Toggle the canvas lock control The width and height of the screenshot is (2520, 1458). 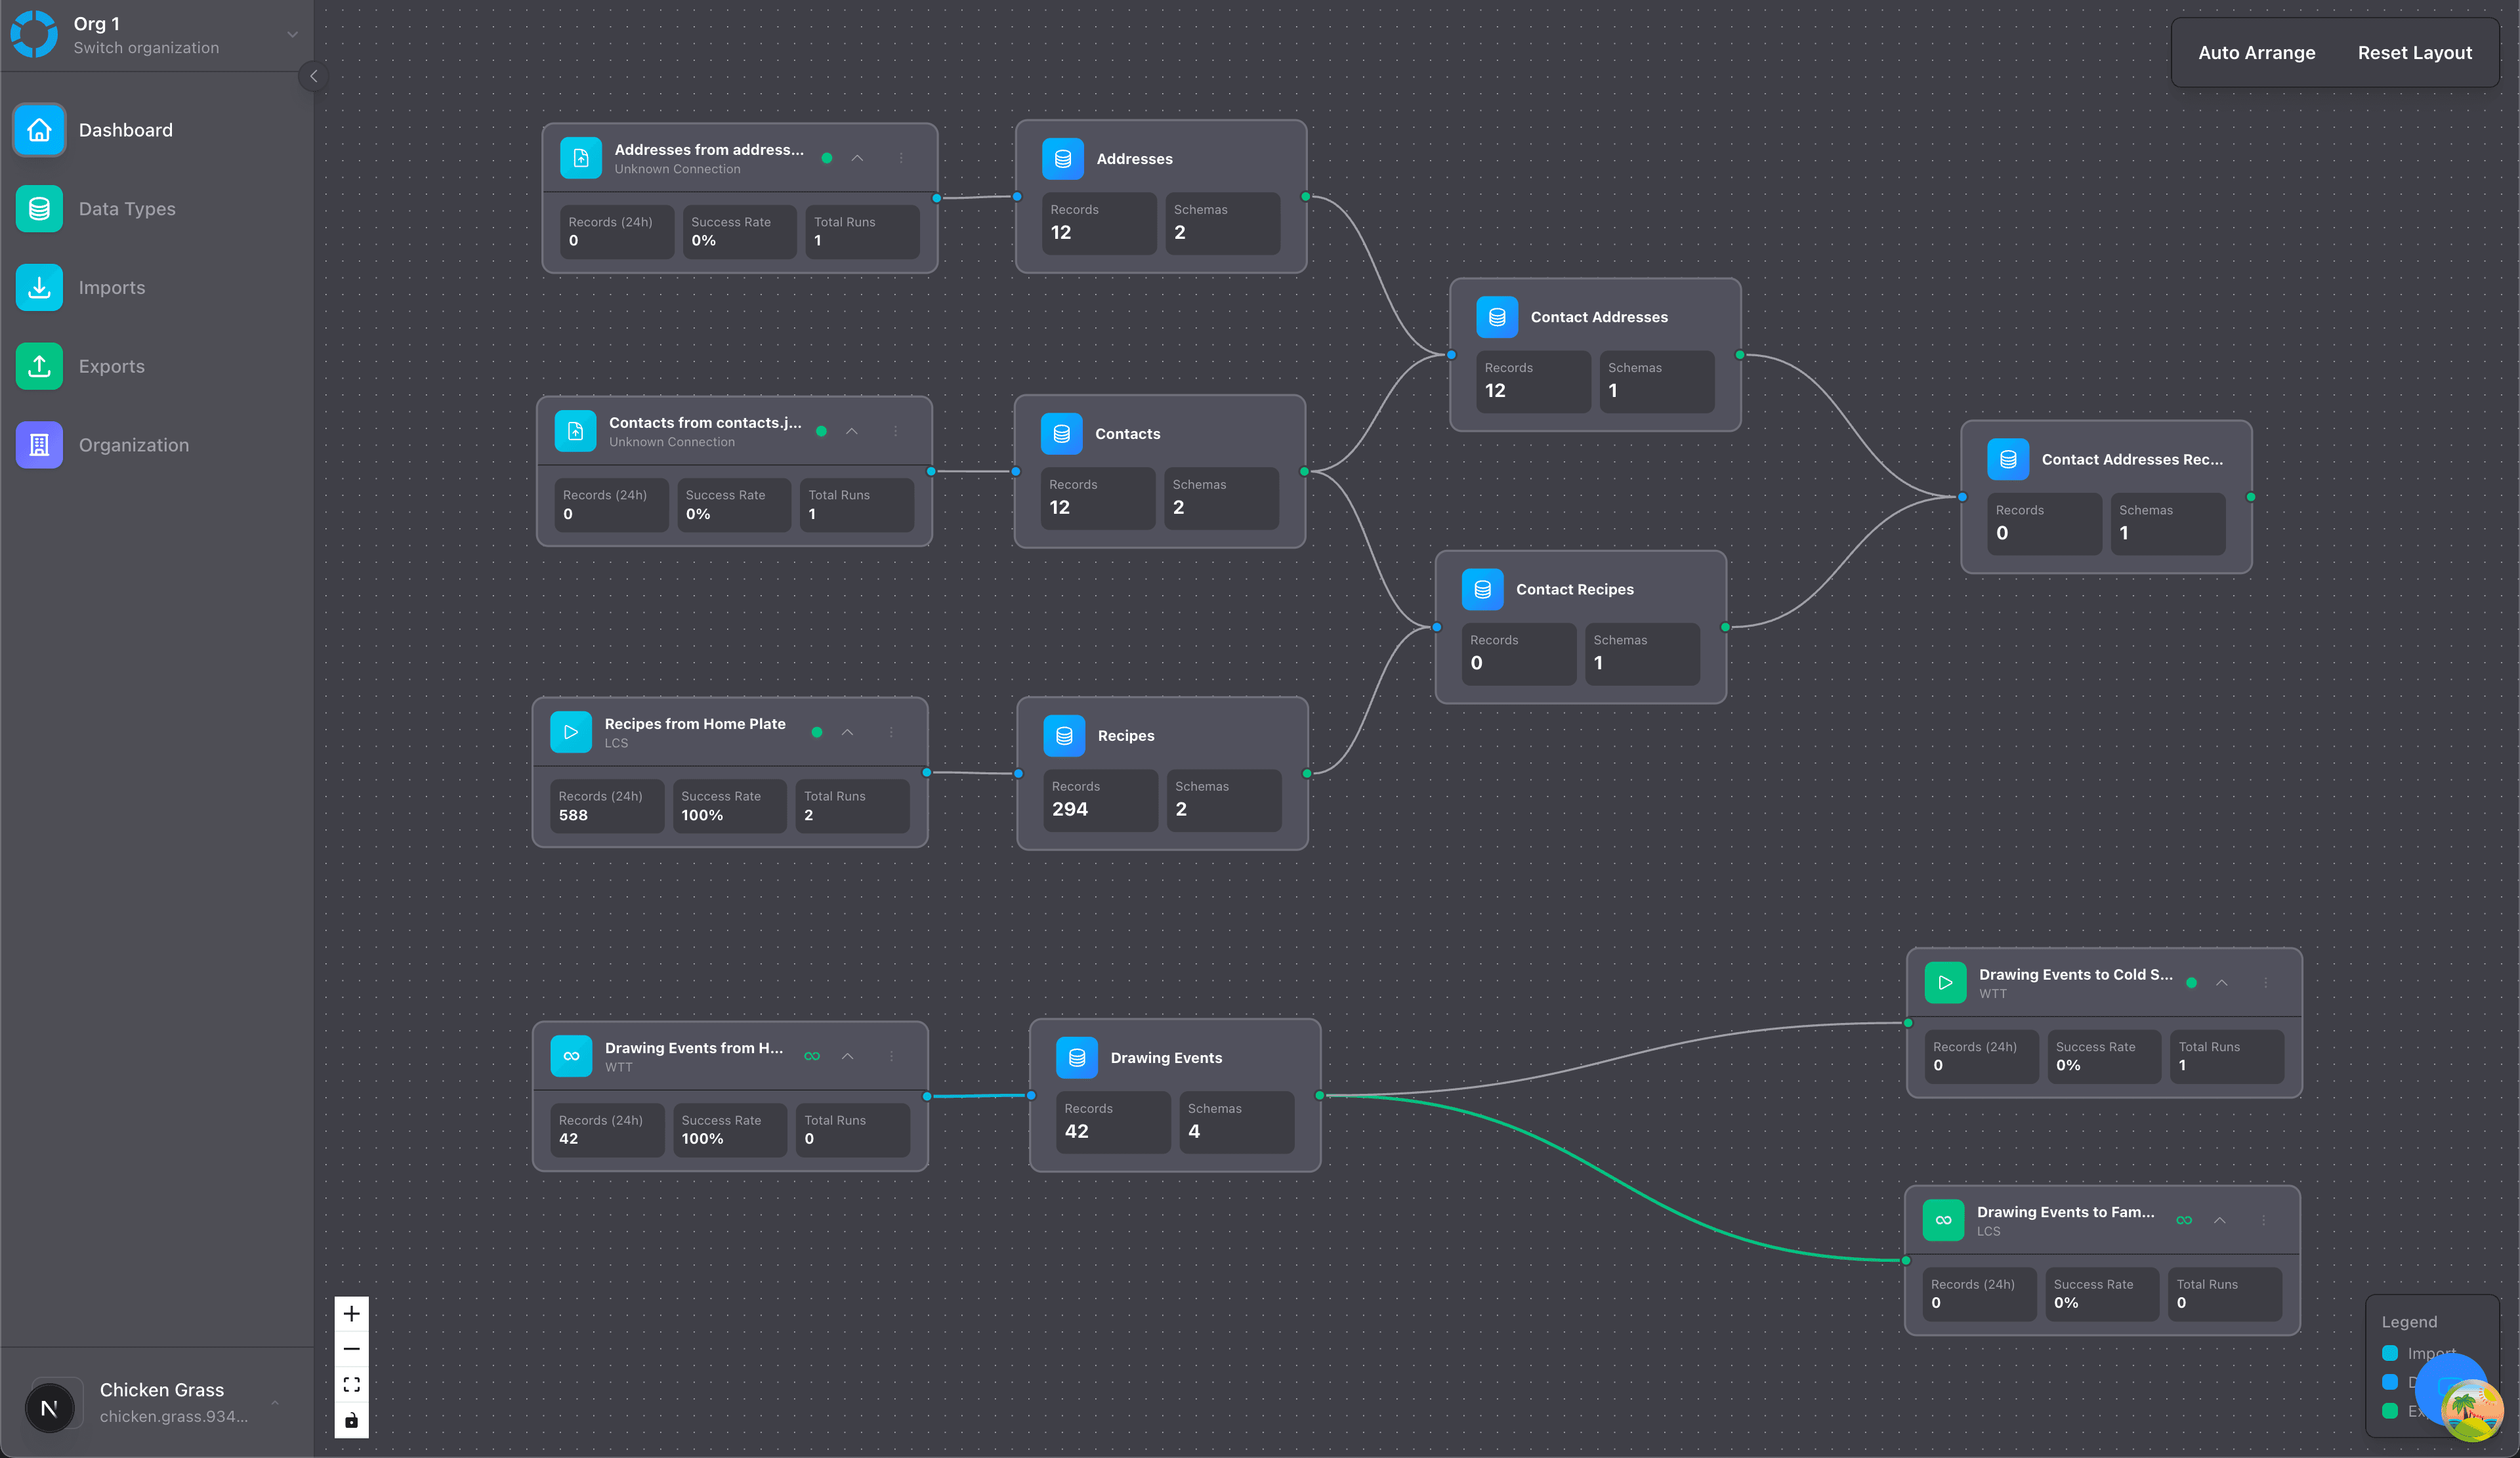click(x=351, y=1420)
